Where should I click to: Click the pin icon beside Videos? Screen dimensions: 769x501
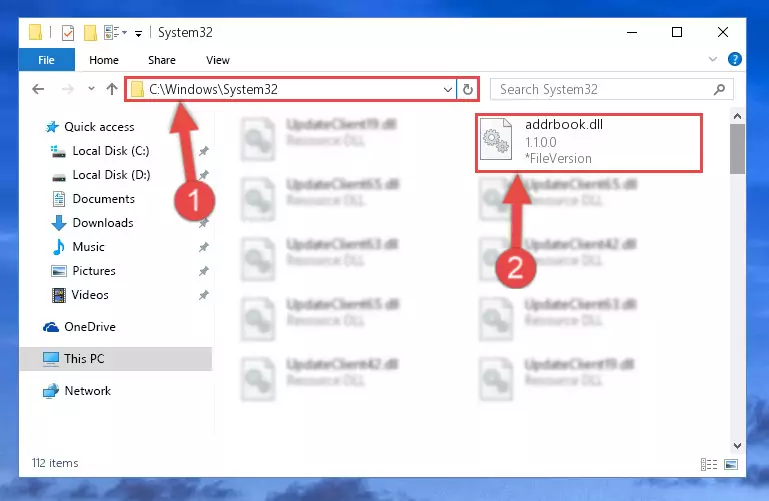(x=204, y=295)
